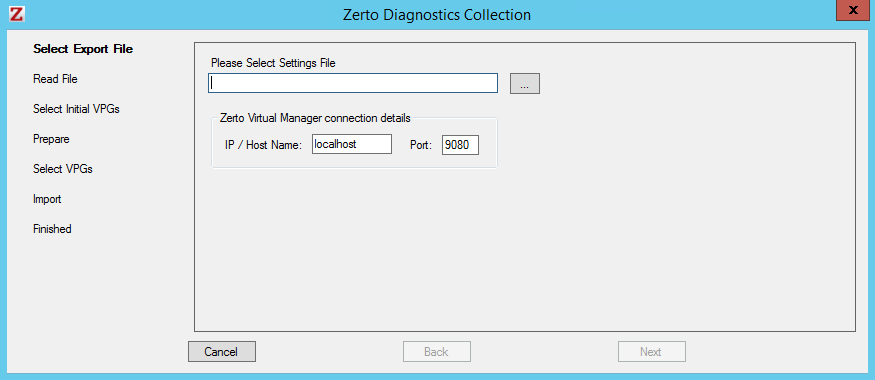Viewport: 875px width, 380px height.
Task: Focus the settings file path field
Action: (x=353, y=83)
